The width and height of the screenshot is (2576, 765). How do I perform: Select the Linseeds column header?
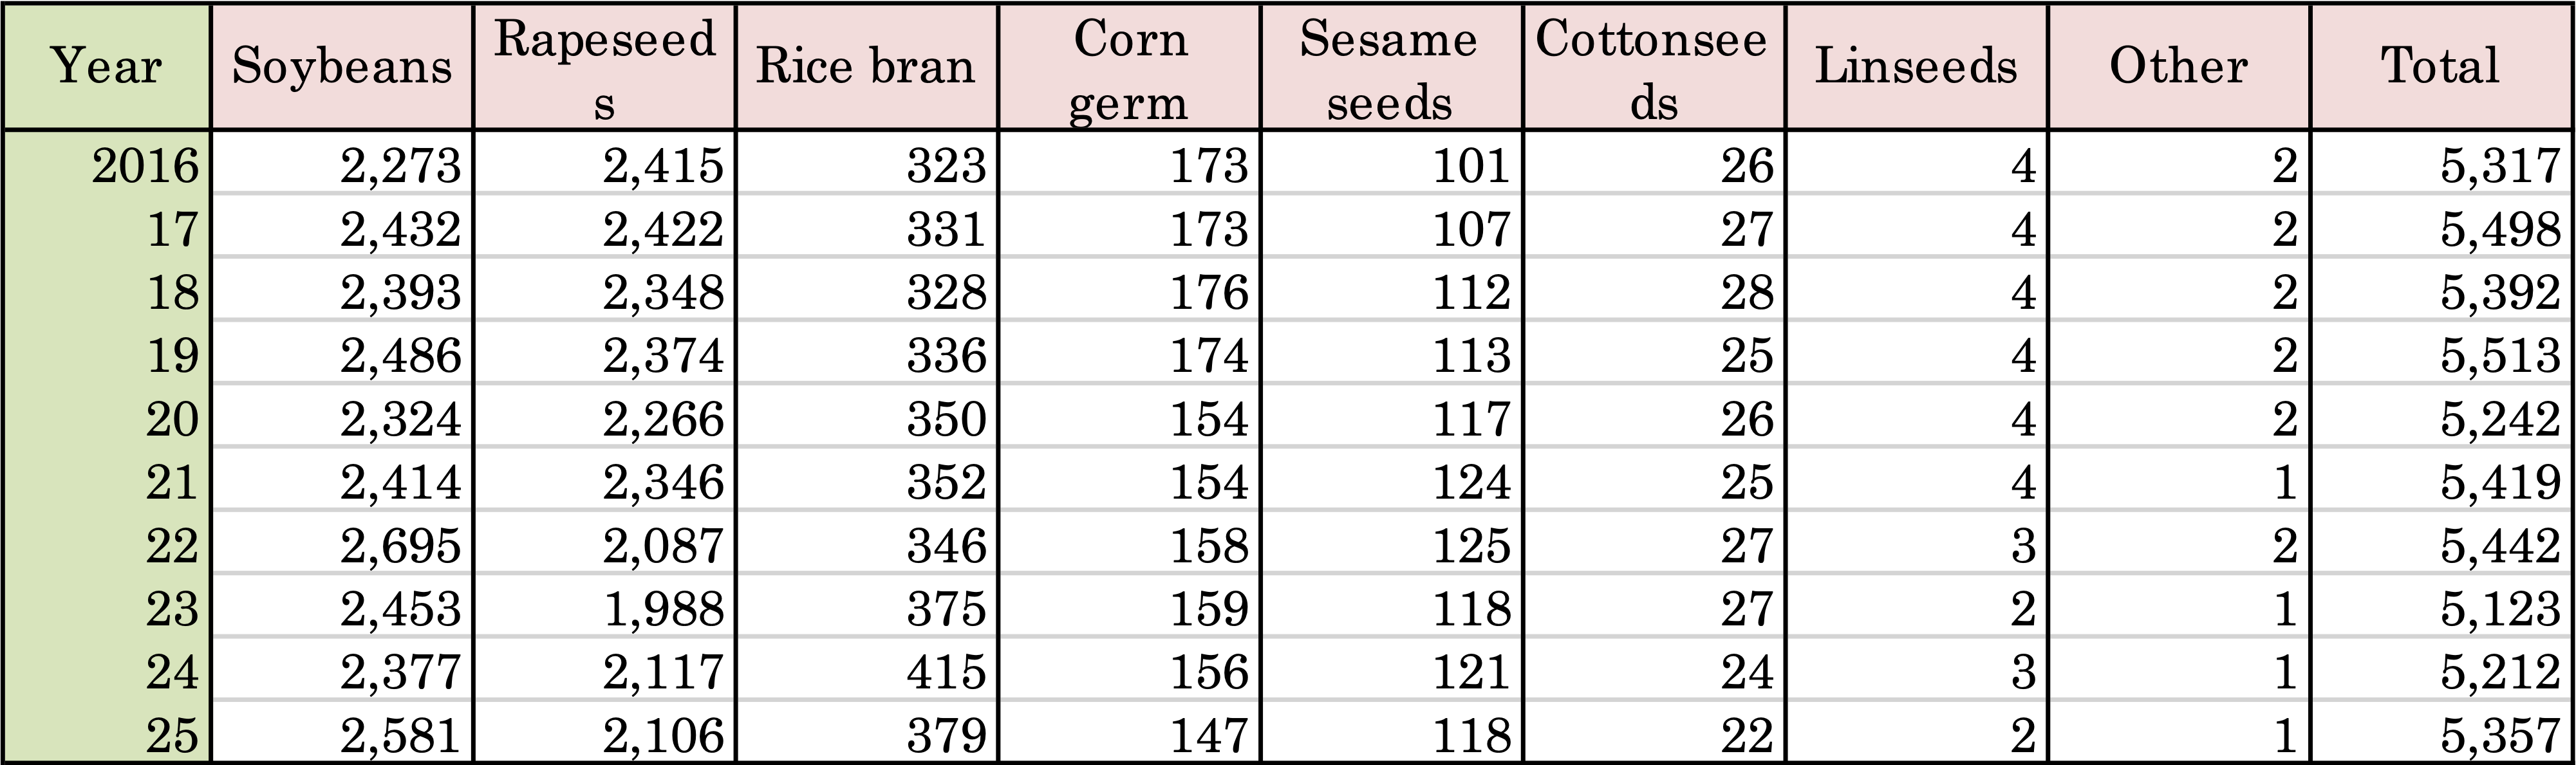point(1916,67)
